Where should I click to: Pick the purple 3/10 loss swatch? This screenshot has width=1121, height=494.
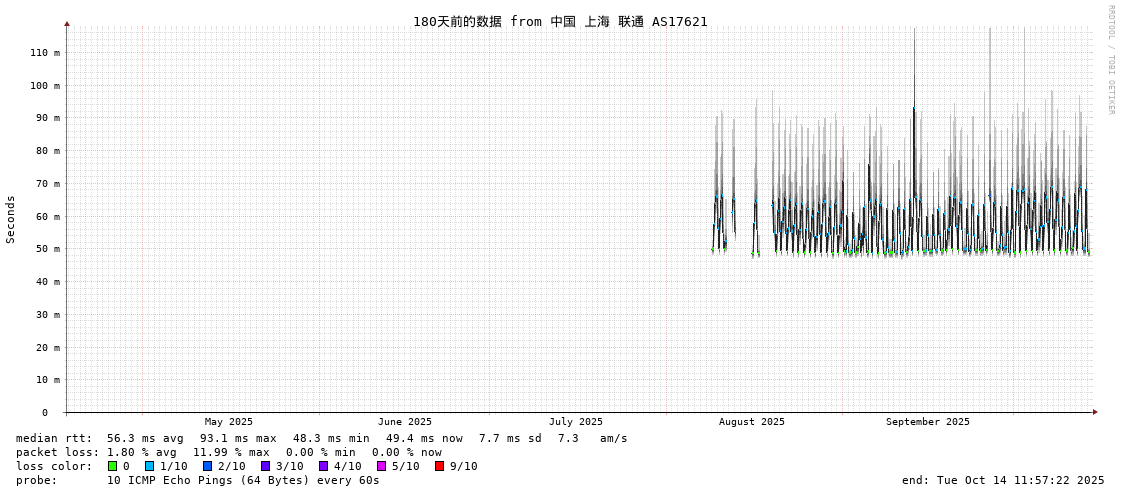coord(265,466)
